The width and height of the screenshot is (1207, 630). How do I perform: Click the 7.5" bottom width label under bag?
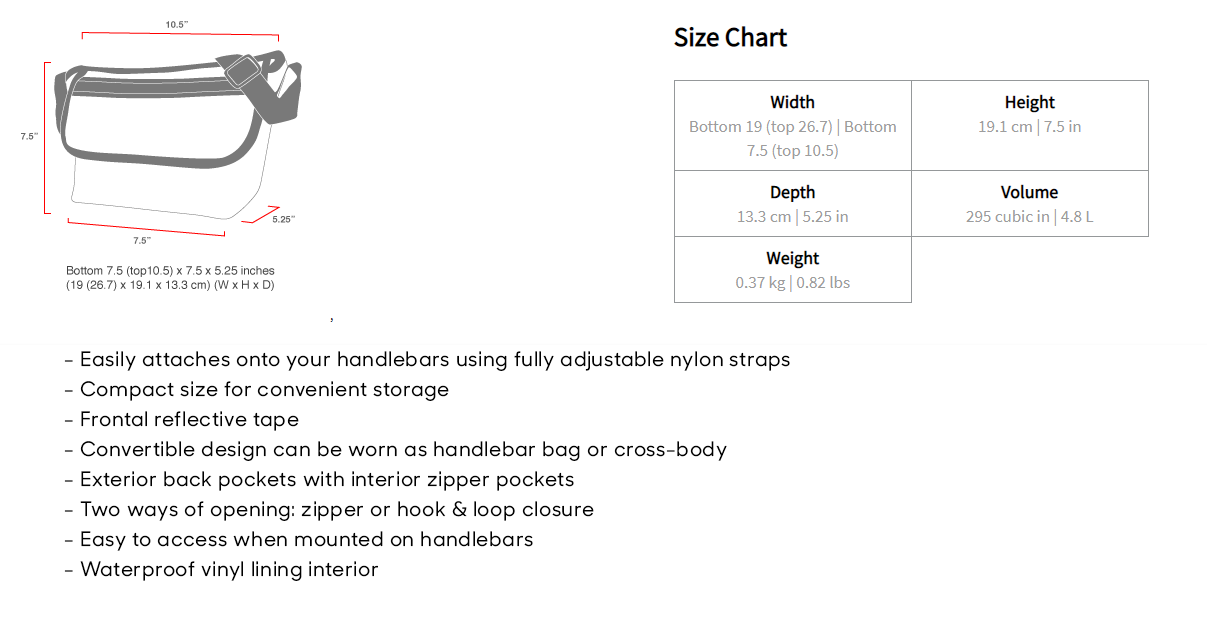[x=142, y=240]
